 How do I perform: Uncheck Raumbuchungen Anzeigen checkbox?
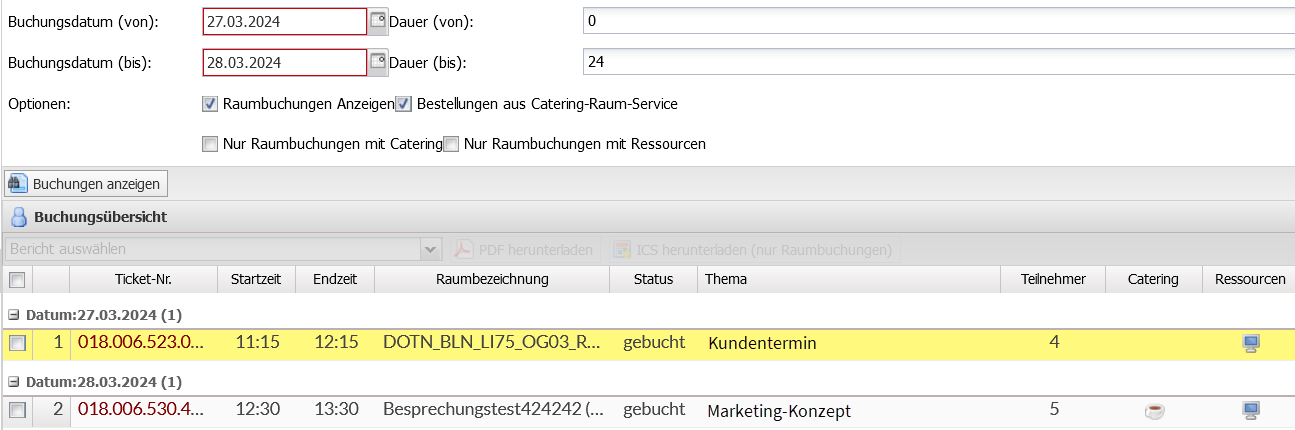tap(210, 103)
